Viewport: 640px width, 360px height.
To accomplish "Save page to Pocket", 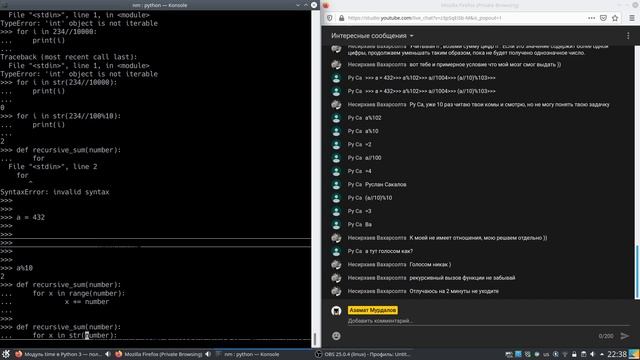I will [603, 18].
